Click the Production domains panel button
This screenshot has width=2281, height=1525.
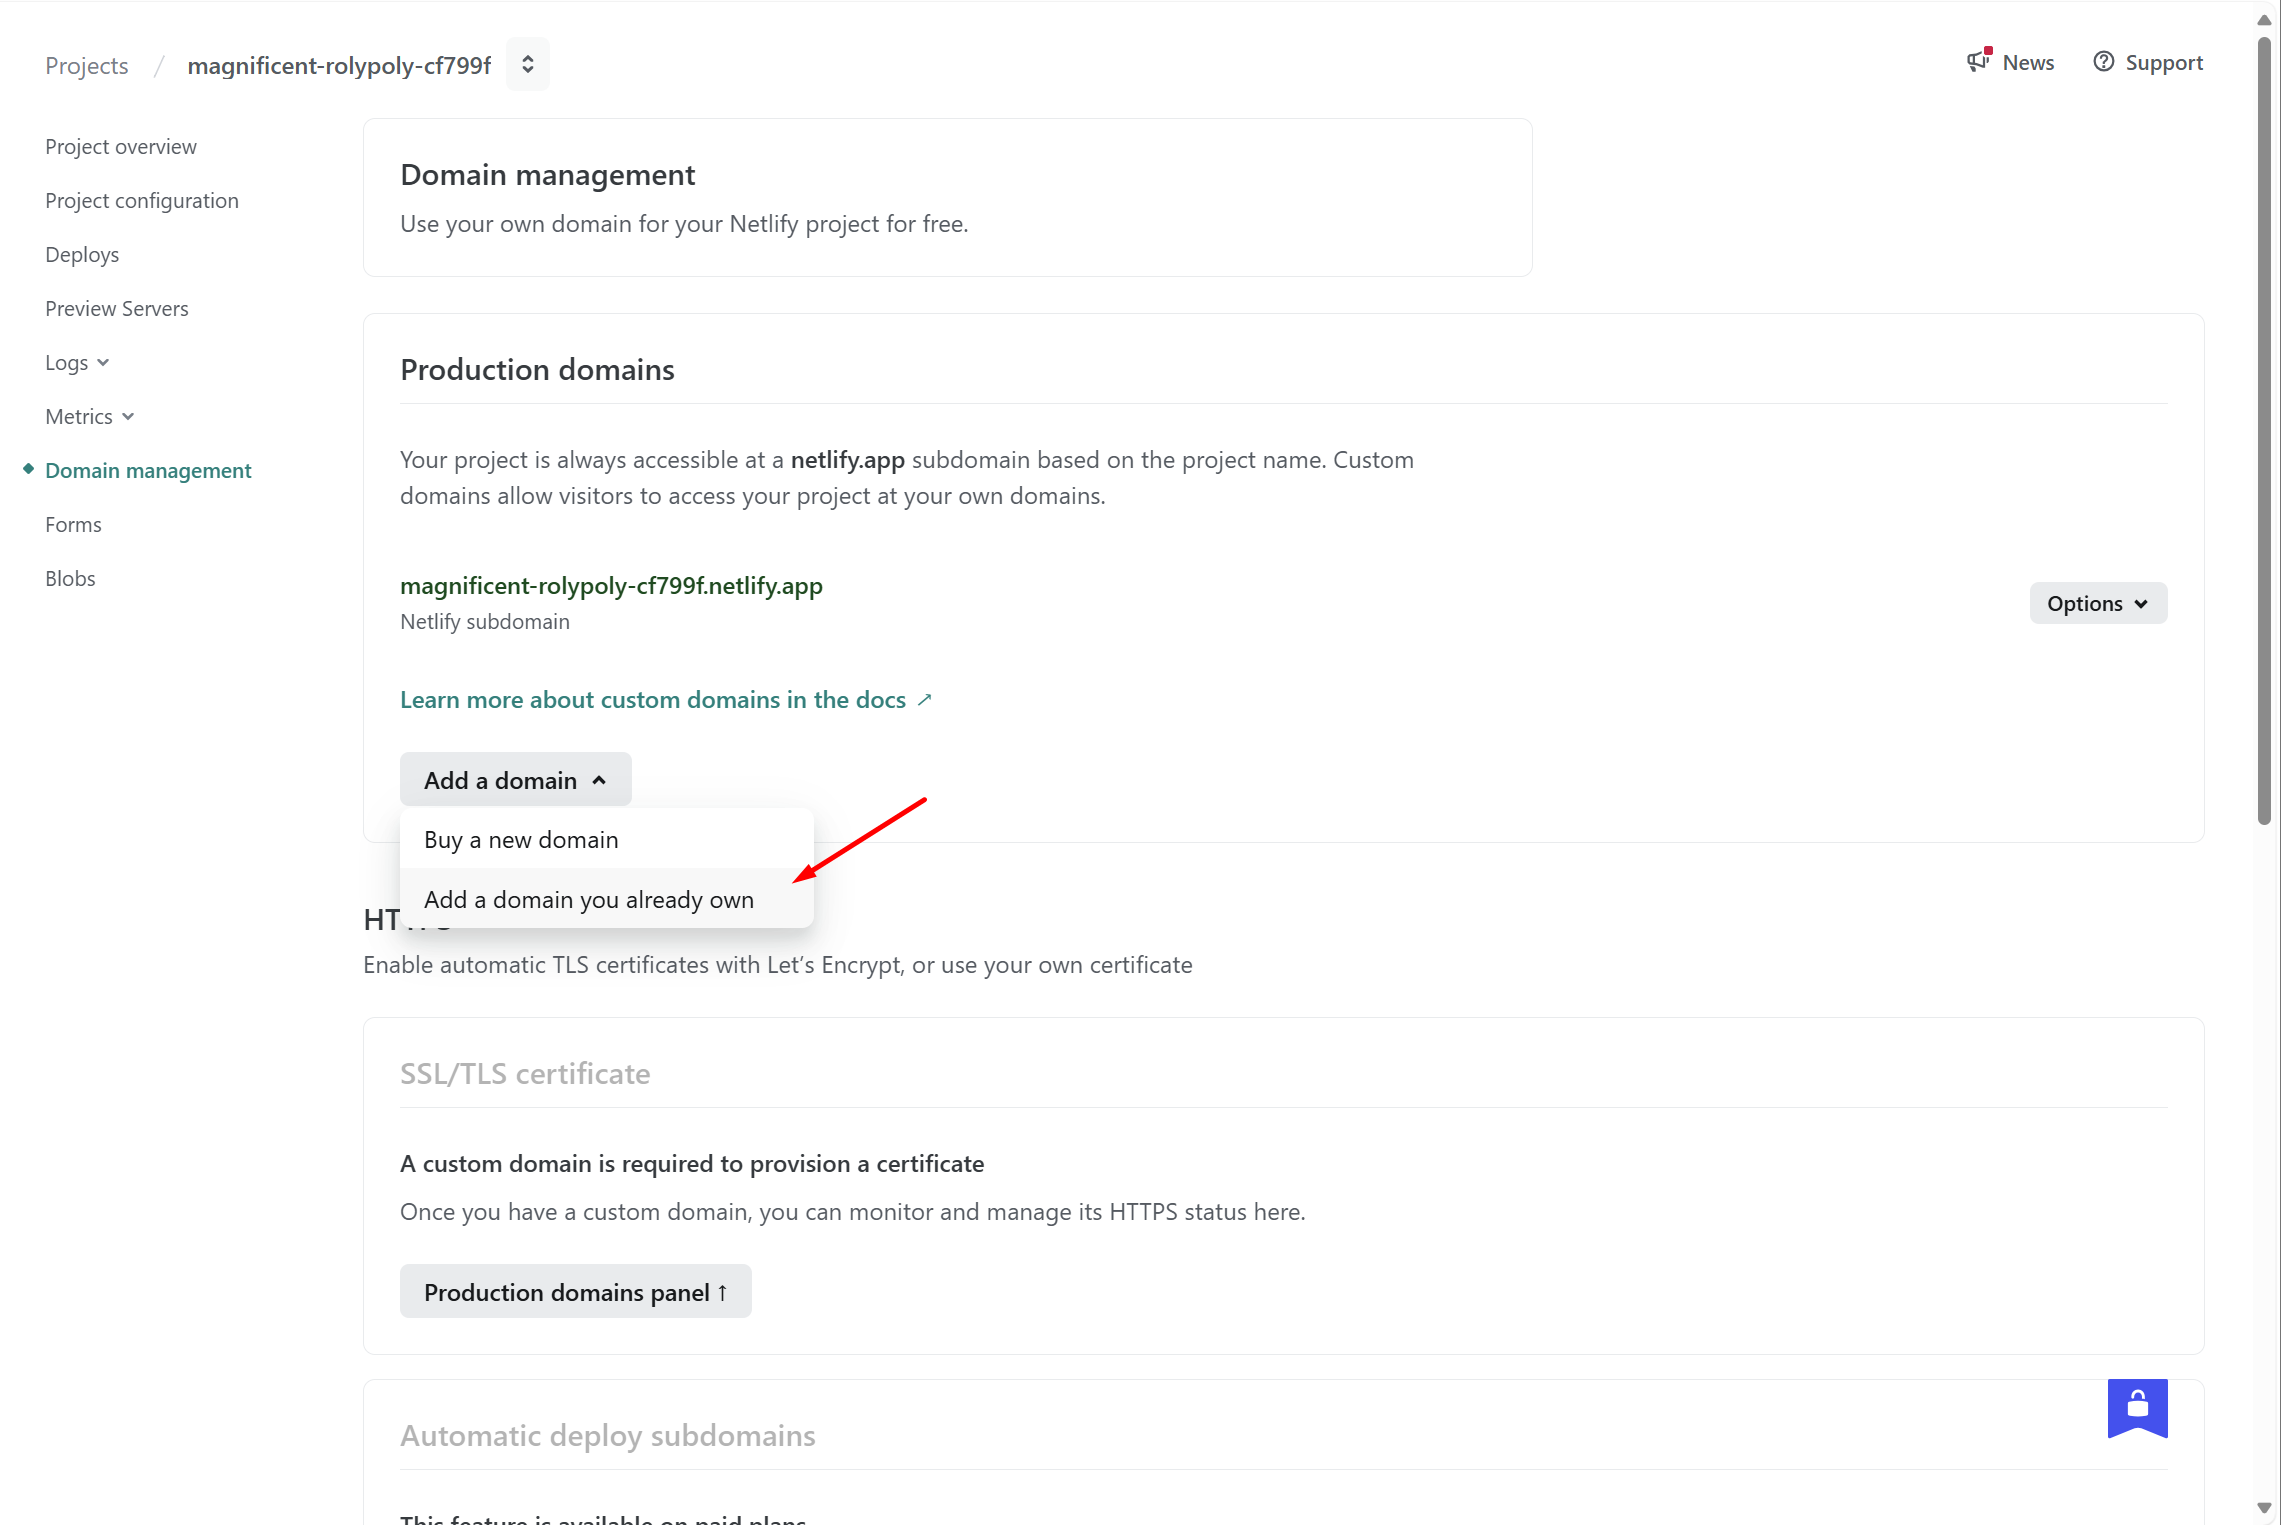pyautogui.click(x=575, y=1292)
